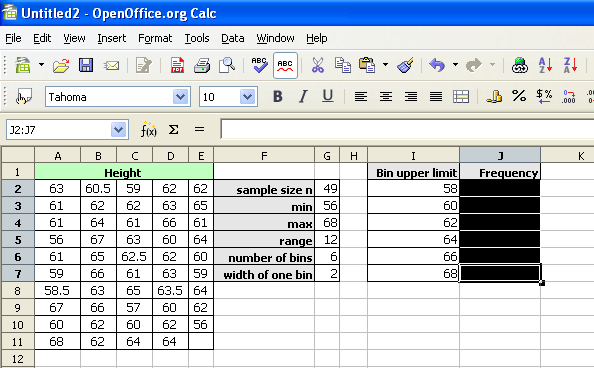Viewport: 594px width, 368px height.
Task: Click the Print File Directly icon
Action: click(202, 65)
